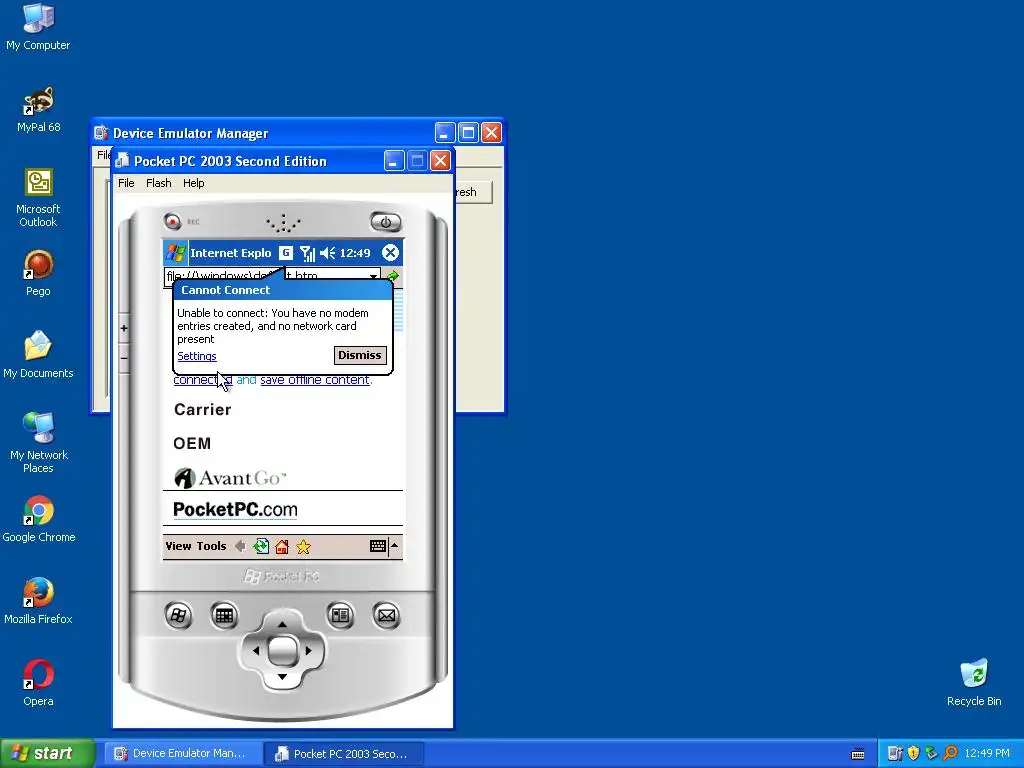Open the save offline content link

[x=315, y=379]
